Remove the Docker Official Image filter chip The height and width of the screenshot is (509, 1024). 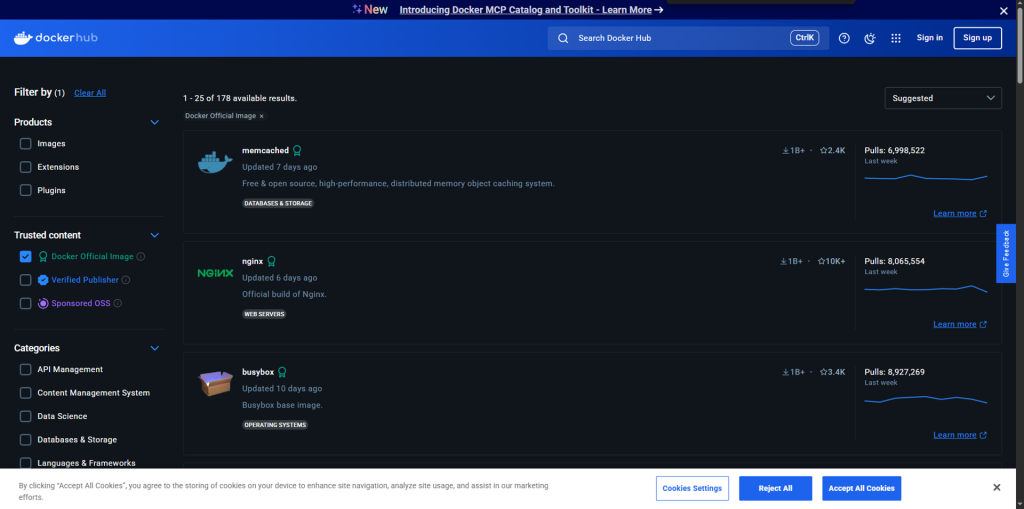[262, 116]
